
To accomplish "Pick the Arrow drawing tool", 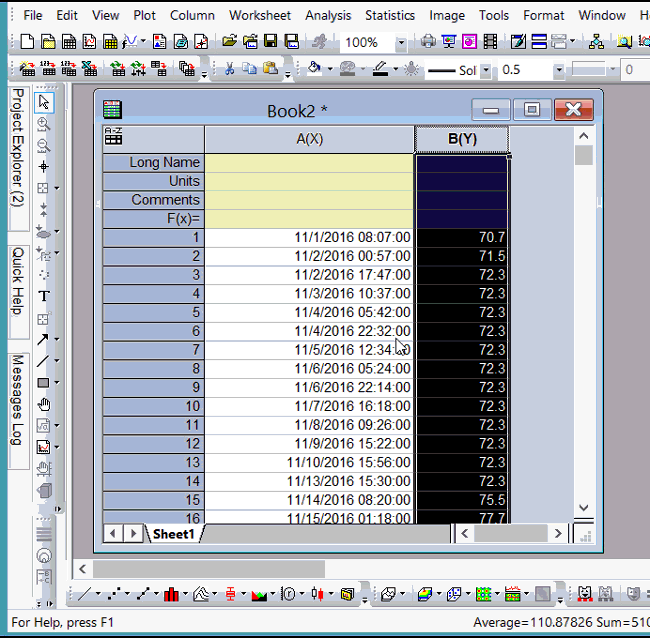I will click(x=43, y=340).
